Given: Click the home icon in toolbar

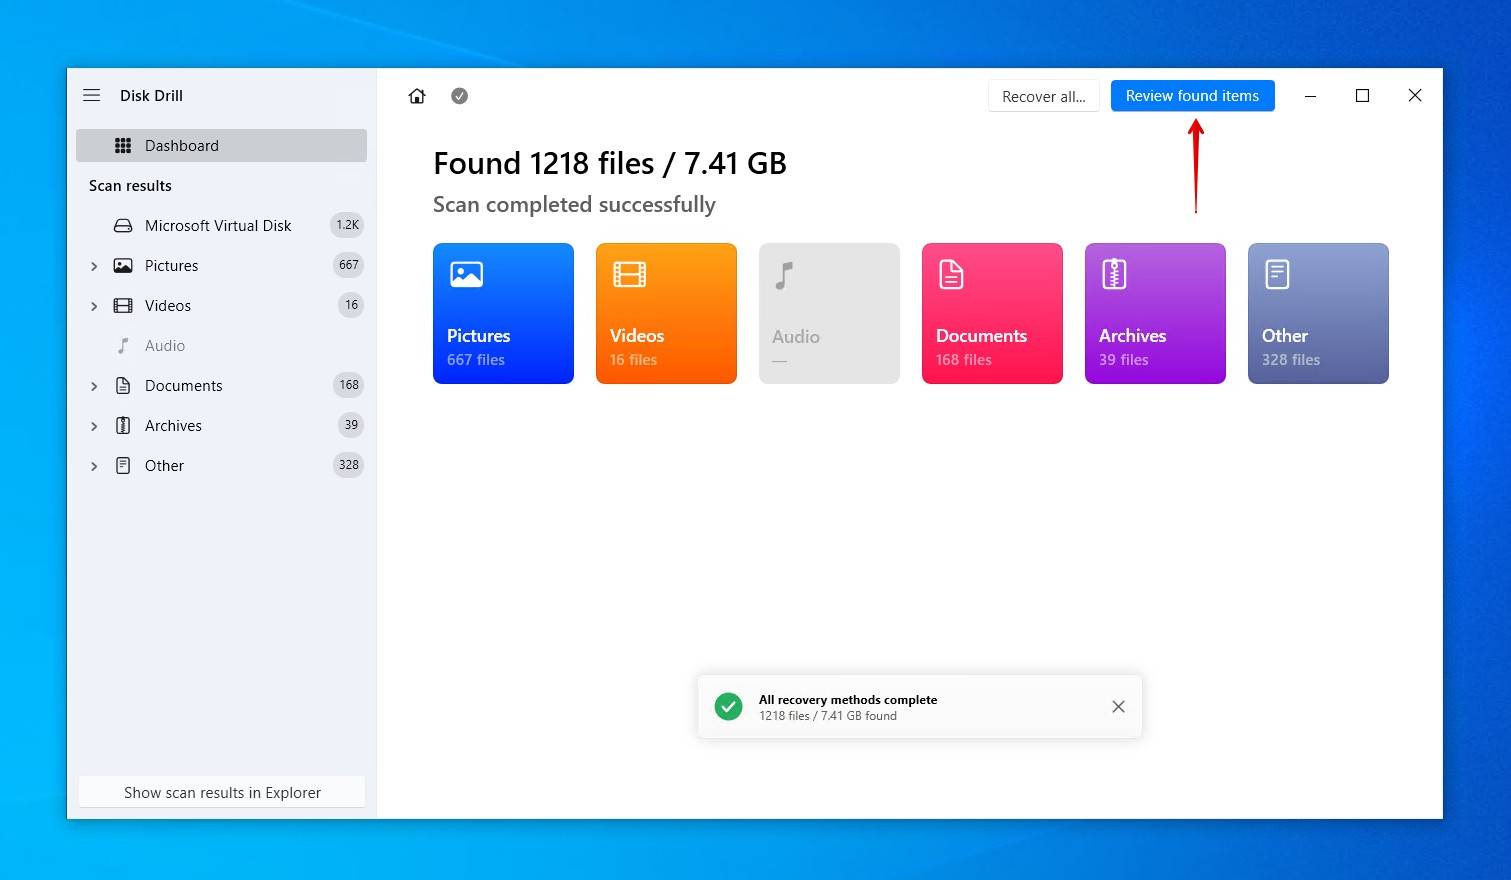Looking at the screenshot, I should (417, 96).
